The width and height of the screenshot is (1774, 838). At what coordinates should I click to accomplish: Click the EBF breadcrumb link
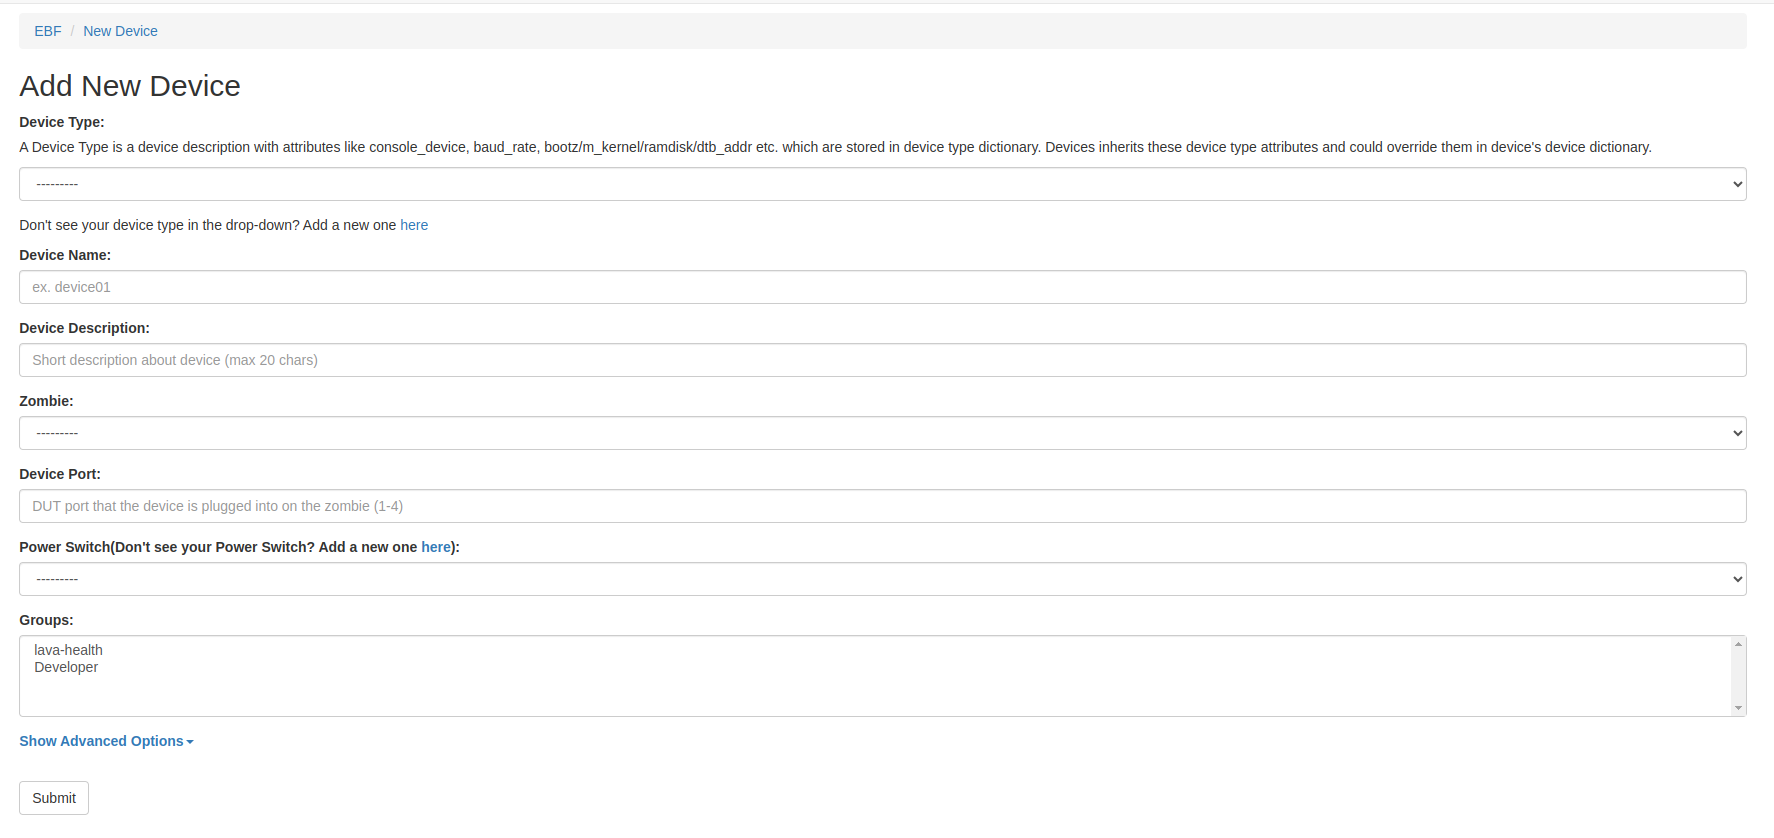click(x=48, y=31)
